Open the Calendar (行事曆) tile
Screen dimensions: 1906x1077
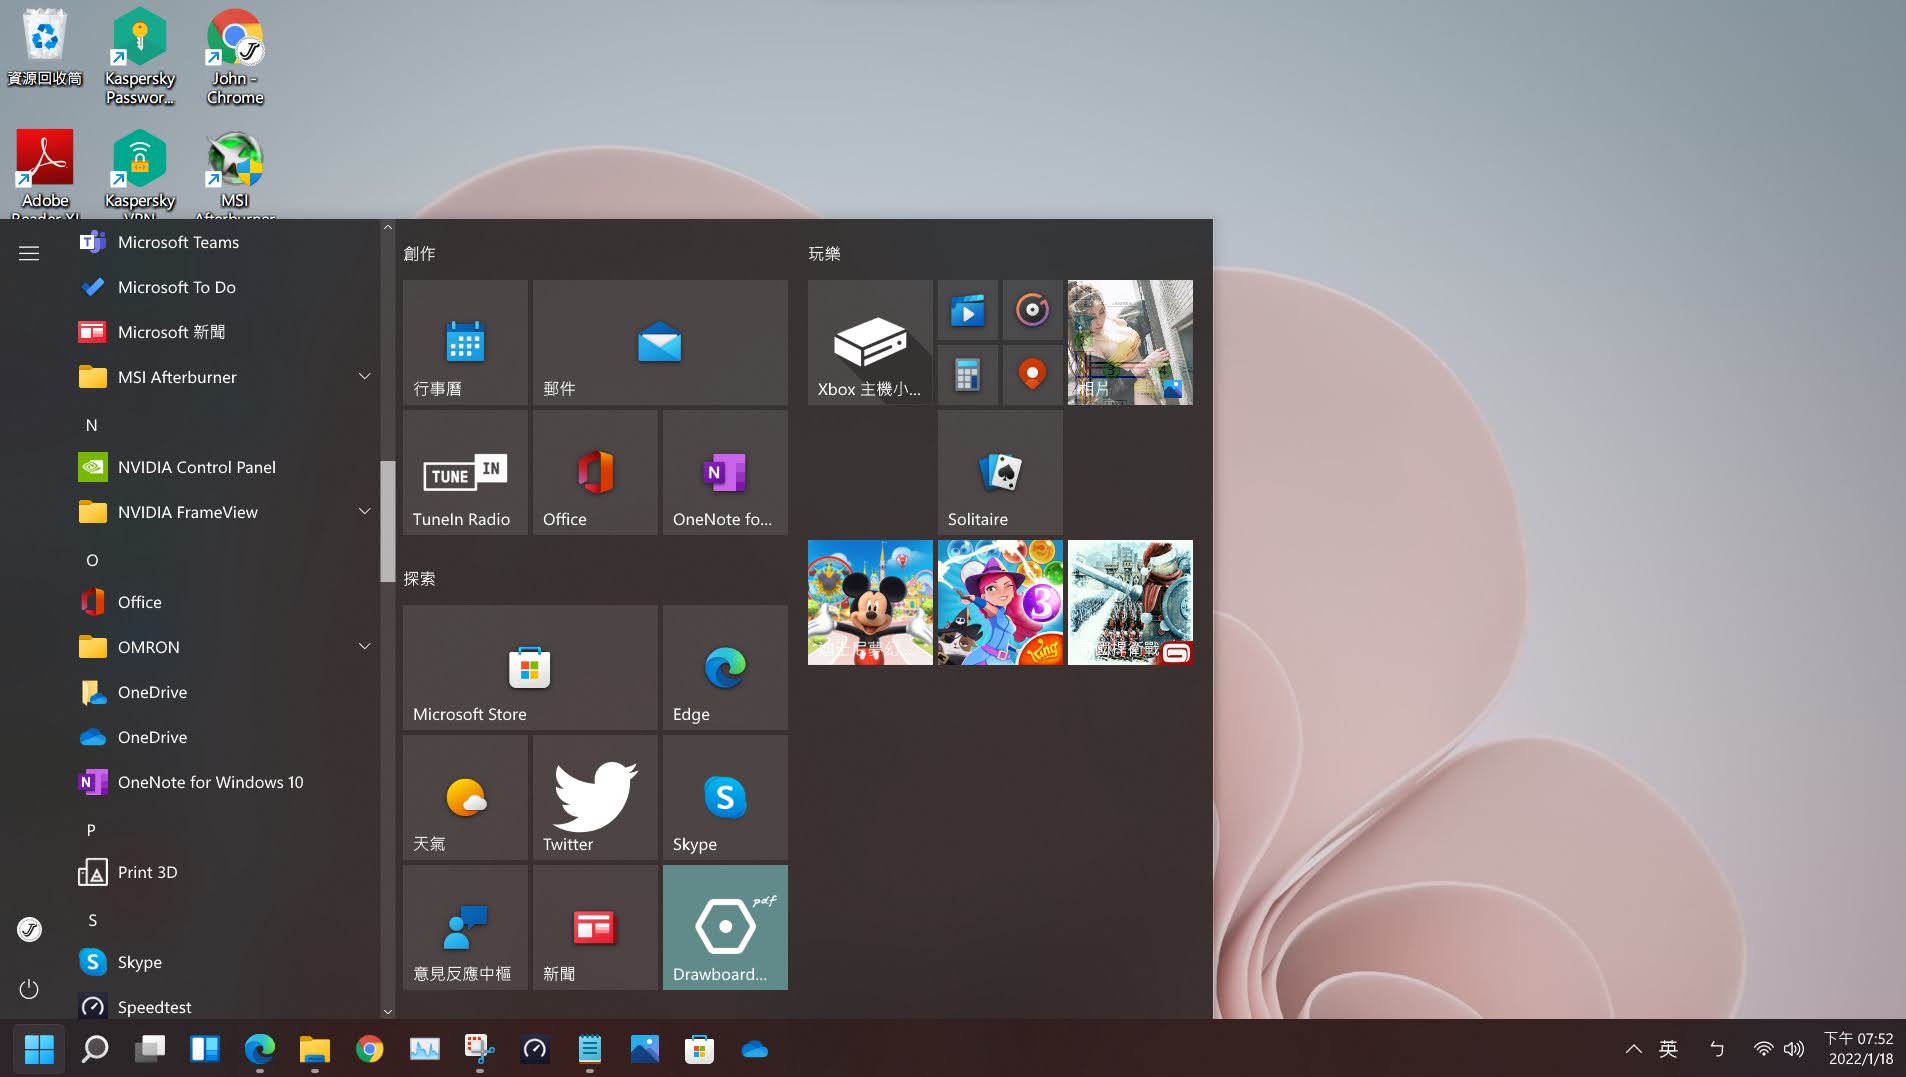click(465, 342)
